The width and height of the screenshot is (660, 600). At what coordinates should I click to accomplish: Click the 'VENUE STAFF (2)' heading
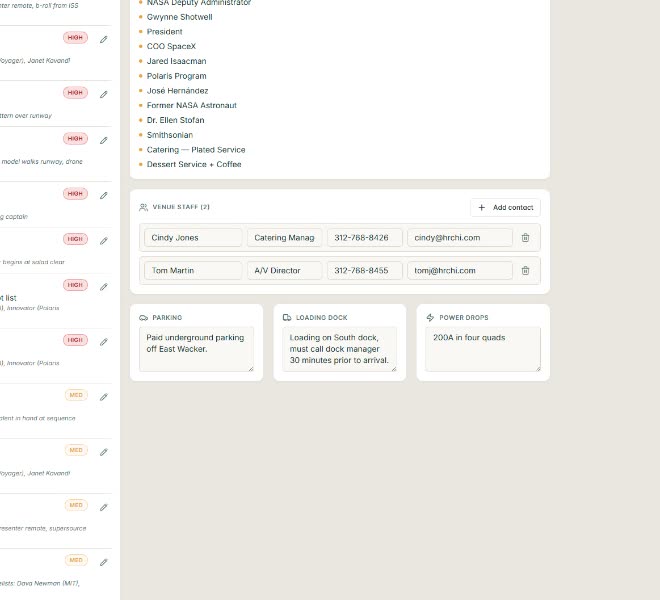181,207
